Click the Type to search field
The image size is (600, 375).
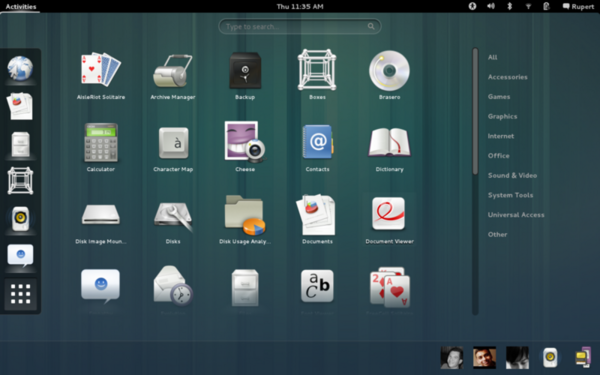pyautogui.click(x=300, y=26)
